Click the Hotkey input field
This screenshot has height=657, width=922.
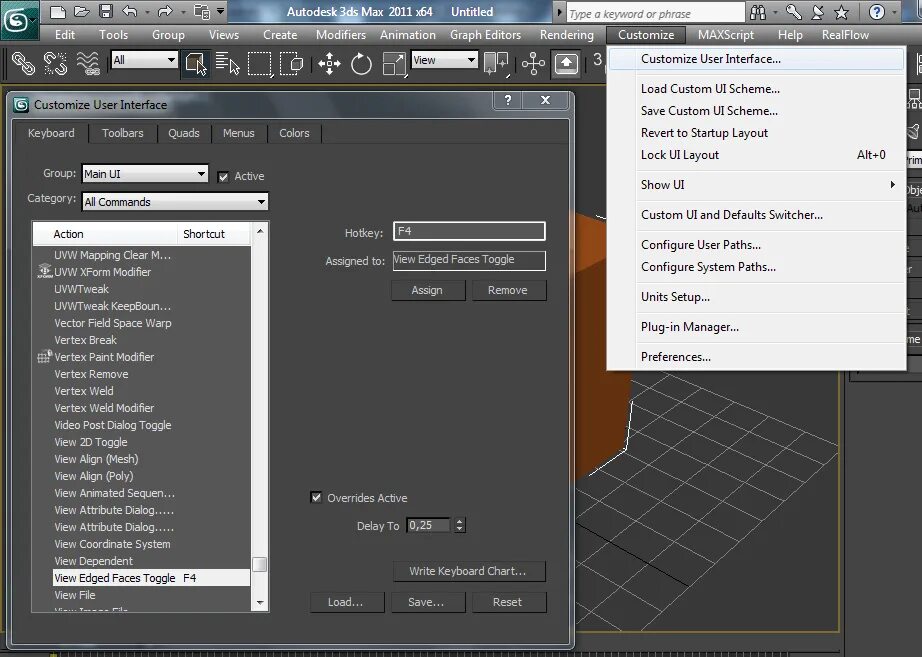(469, 231)
